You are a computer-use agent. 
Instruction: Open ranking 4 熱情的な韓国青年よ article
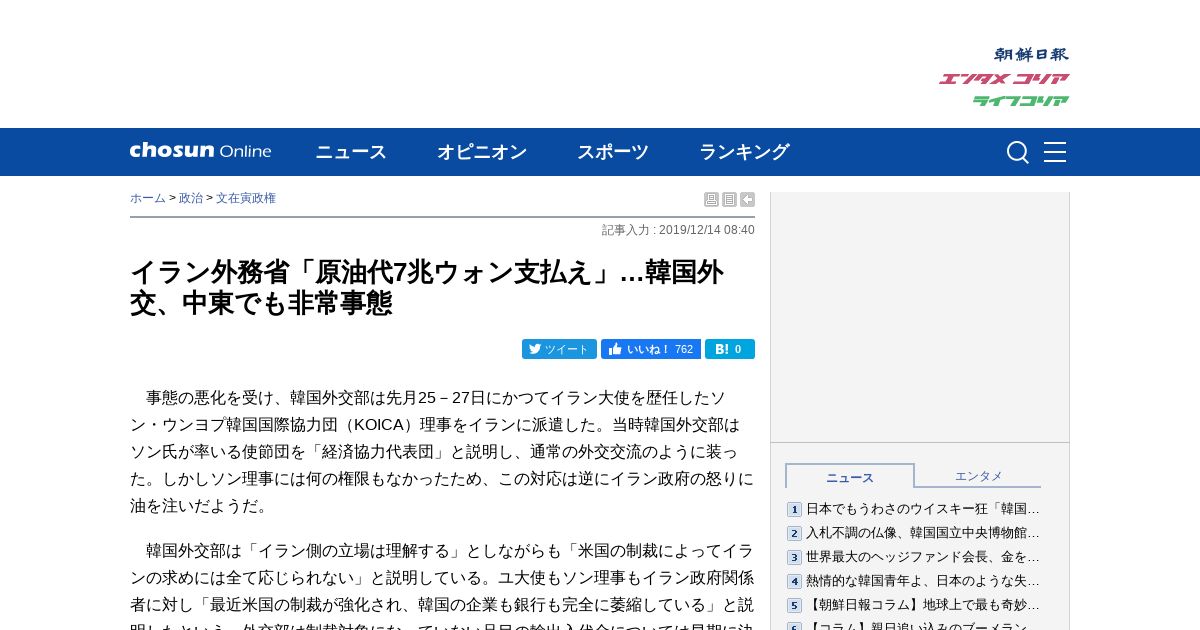point(923,581)
